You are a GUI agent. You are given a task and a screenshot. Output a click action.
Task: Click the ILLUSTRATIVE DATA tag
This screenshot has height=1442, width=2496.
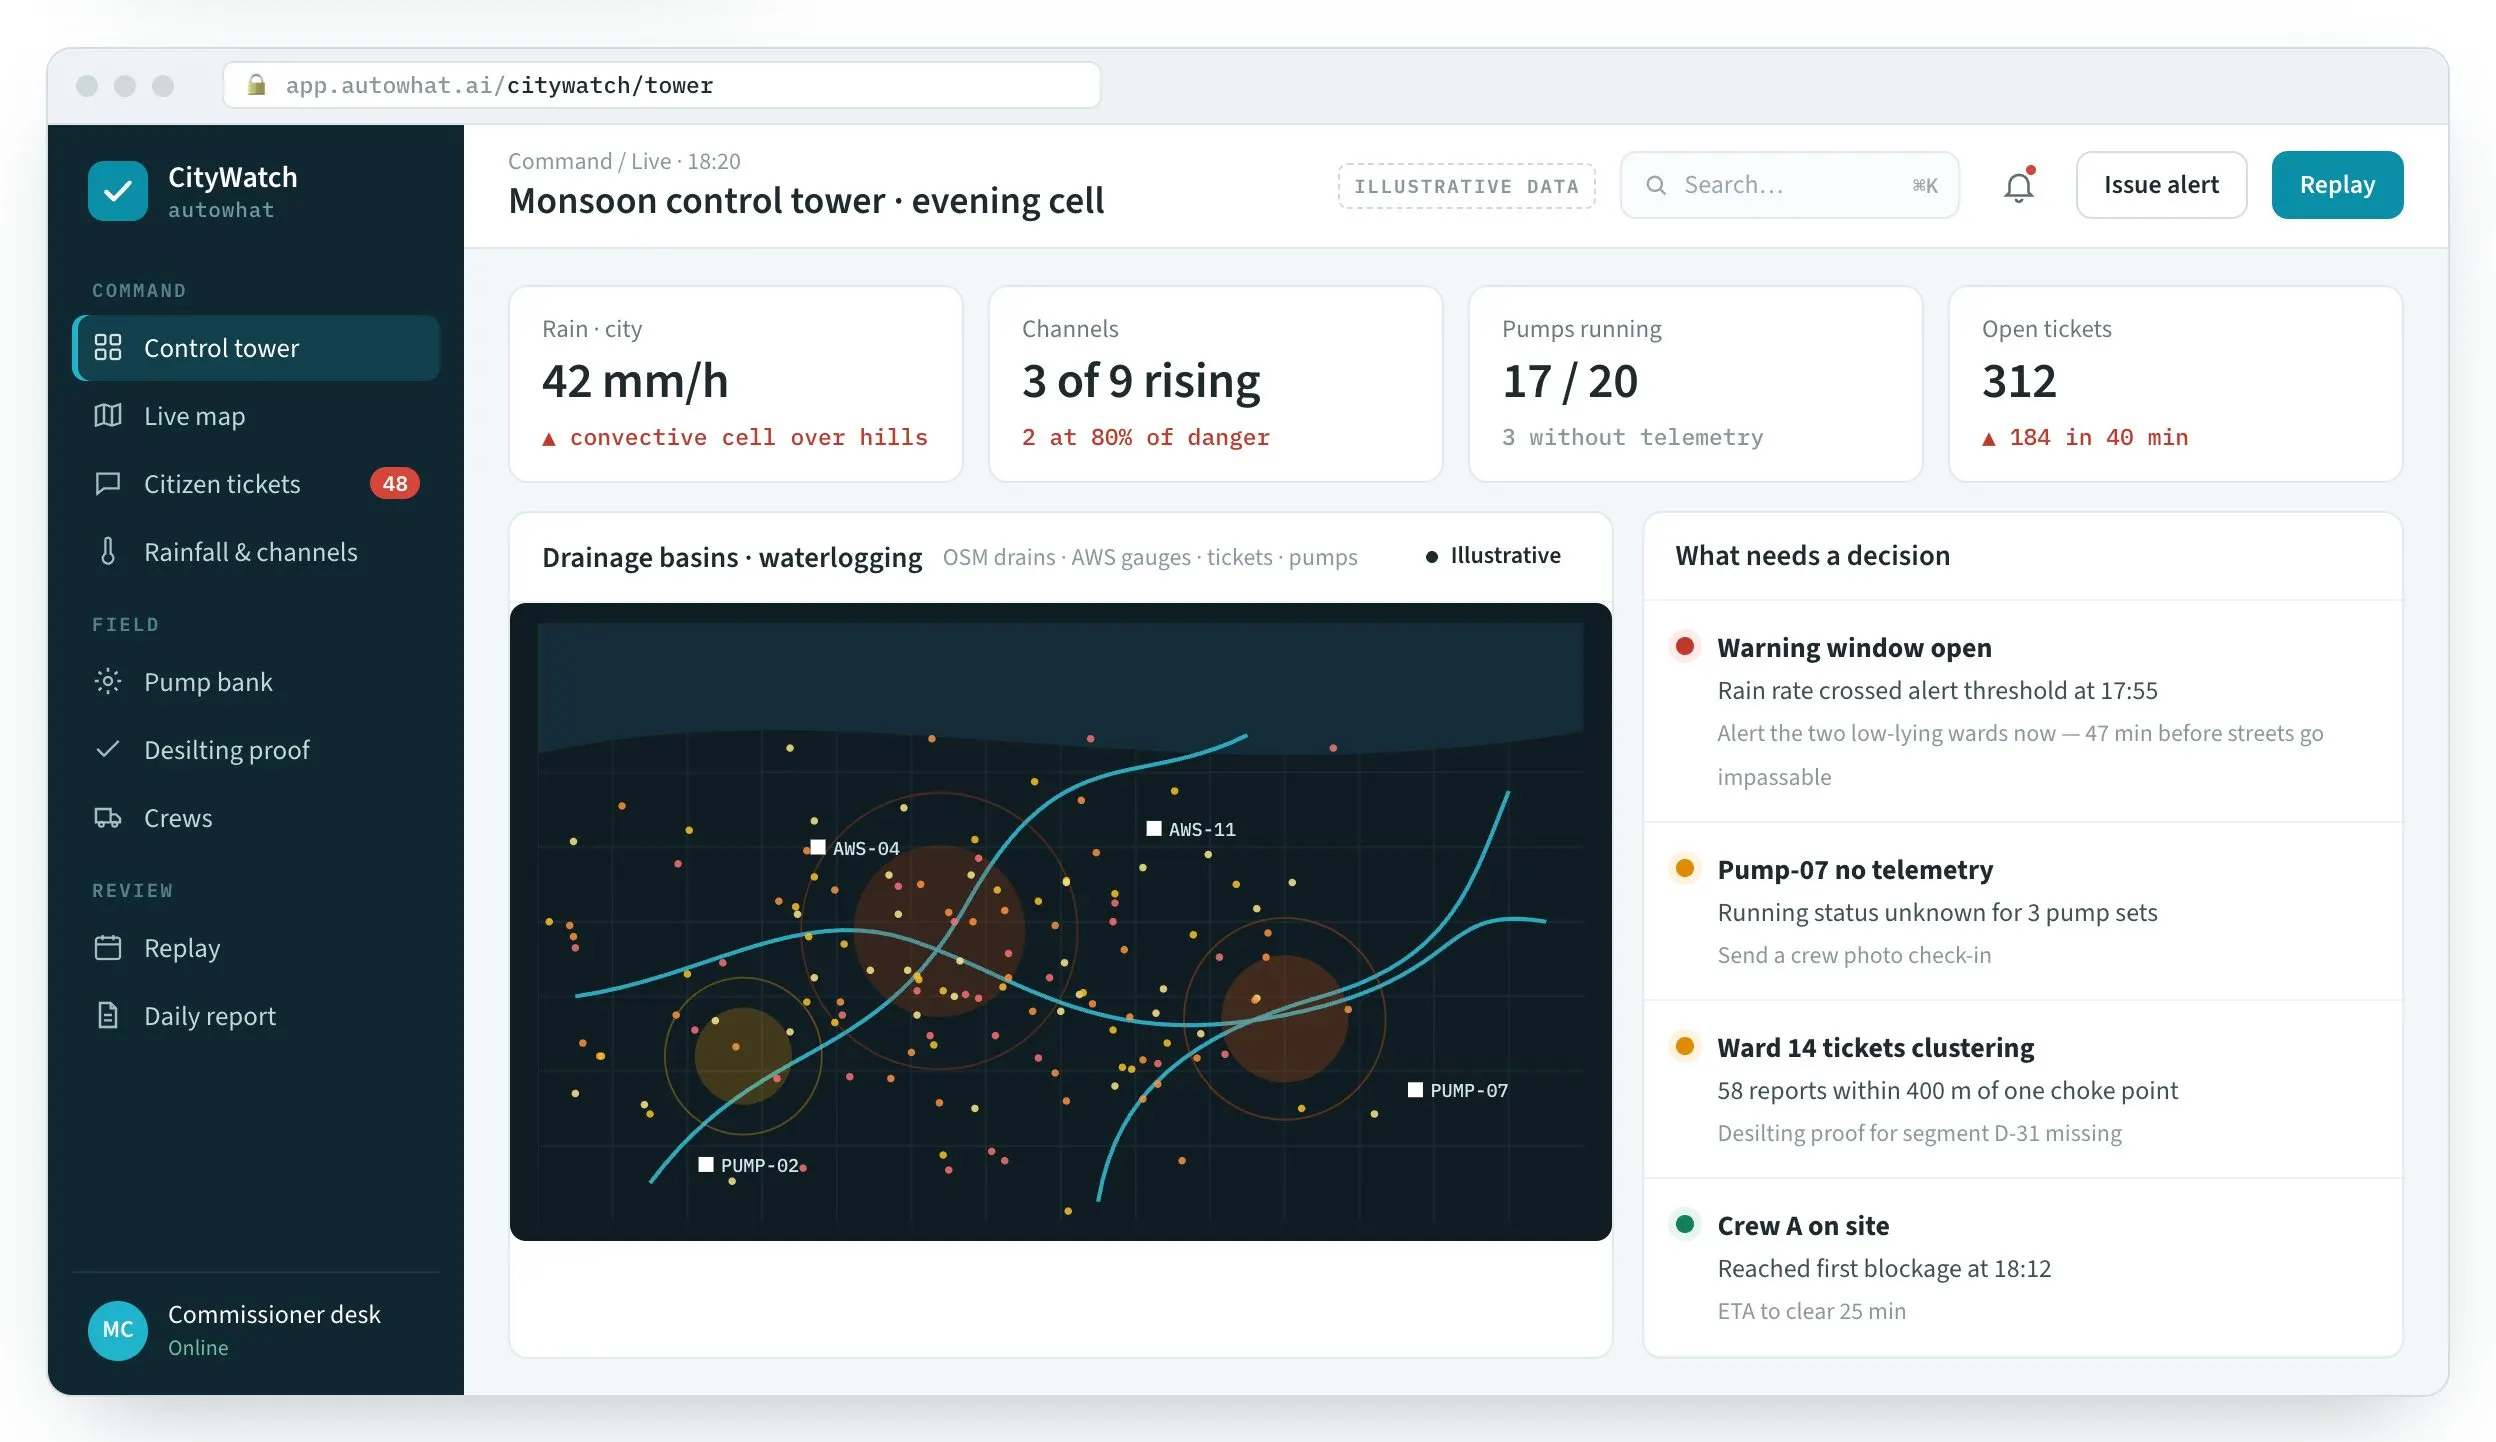tap(1466, 186)
